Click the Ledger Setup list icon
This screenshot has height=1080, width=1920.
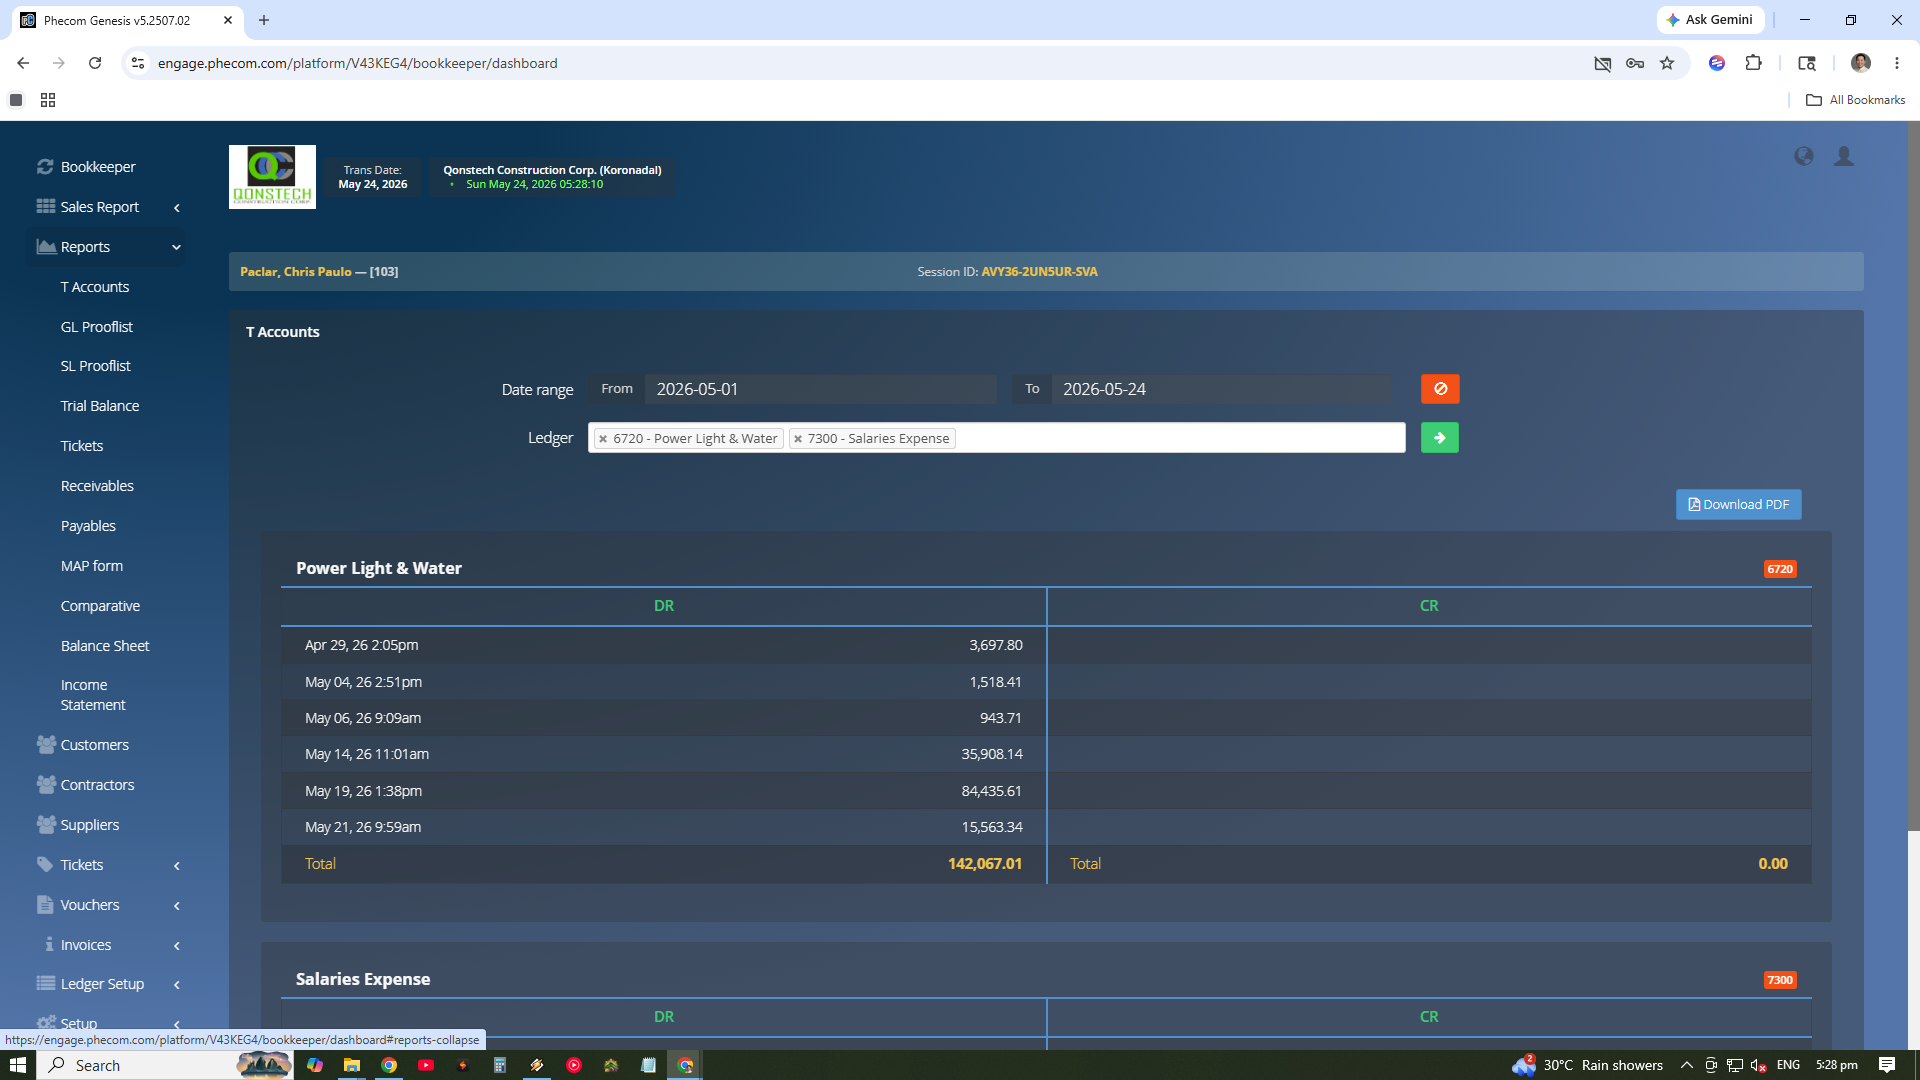46,983
